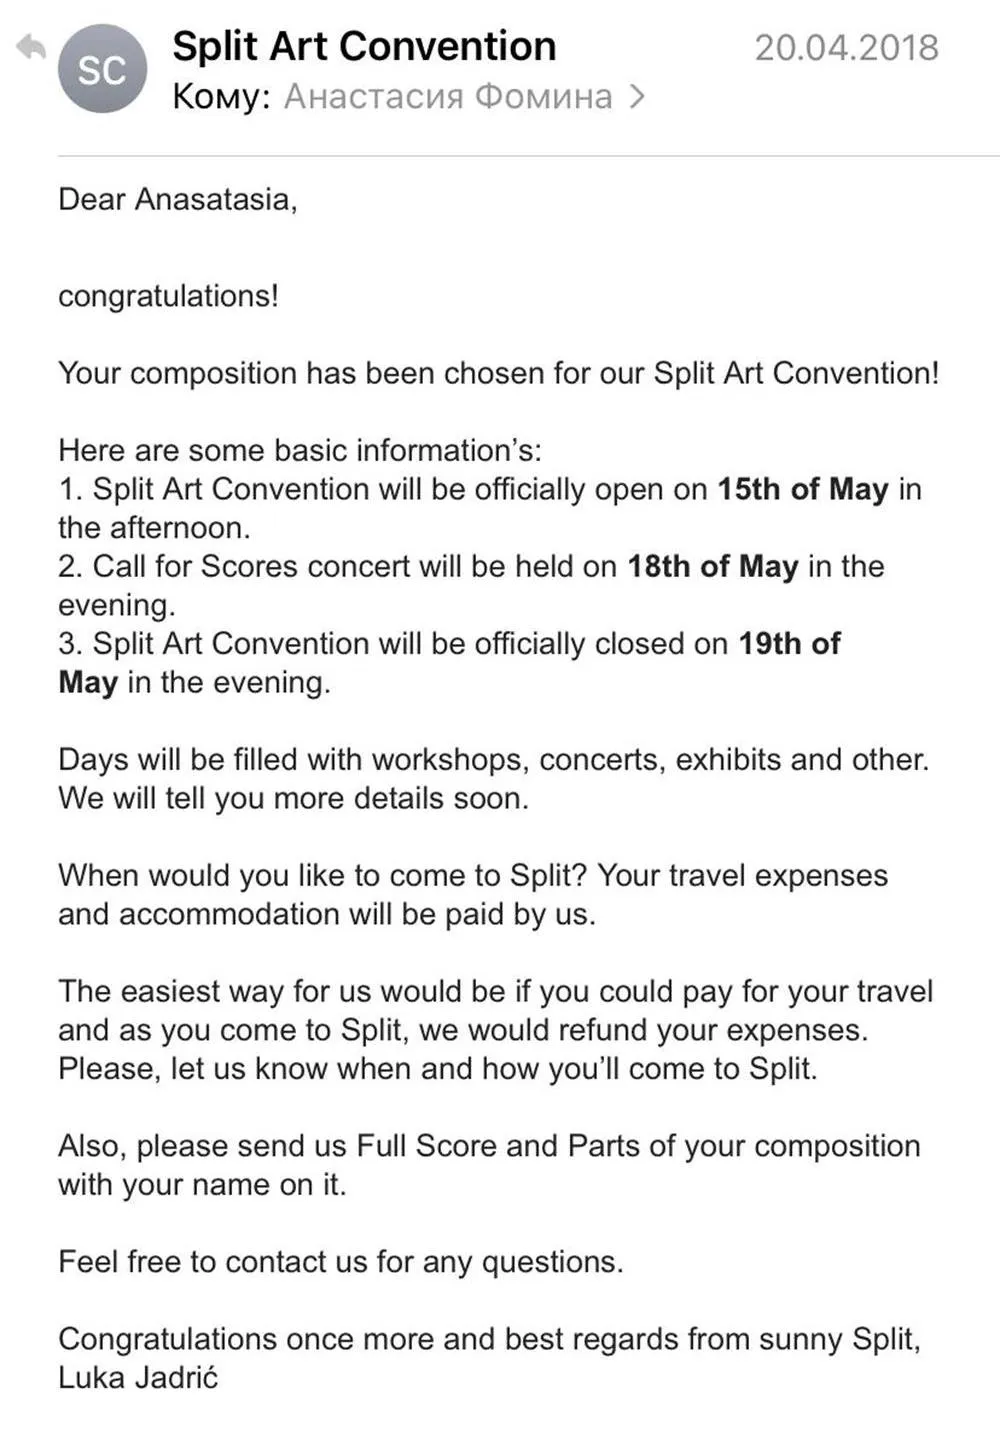Image resolution: width=1000 pixels, height=1433 pixels.
Task: Click the congratulations! line
Action: pos(168,297)
